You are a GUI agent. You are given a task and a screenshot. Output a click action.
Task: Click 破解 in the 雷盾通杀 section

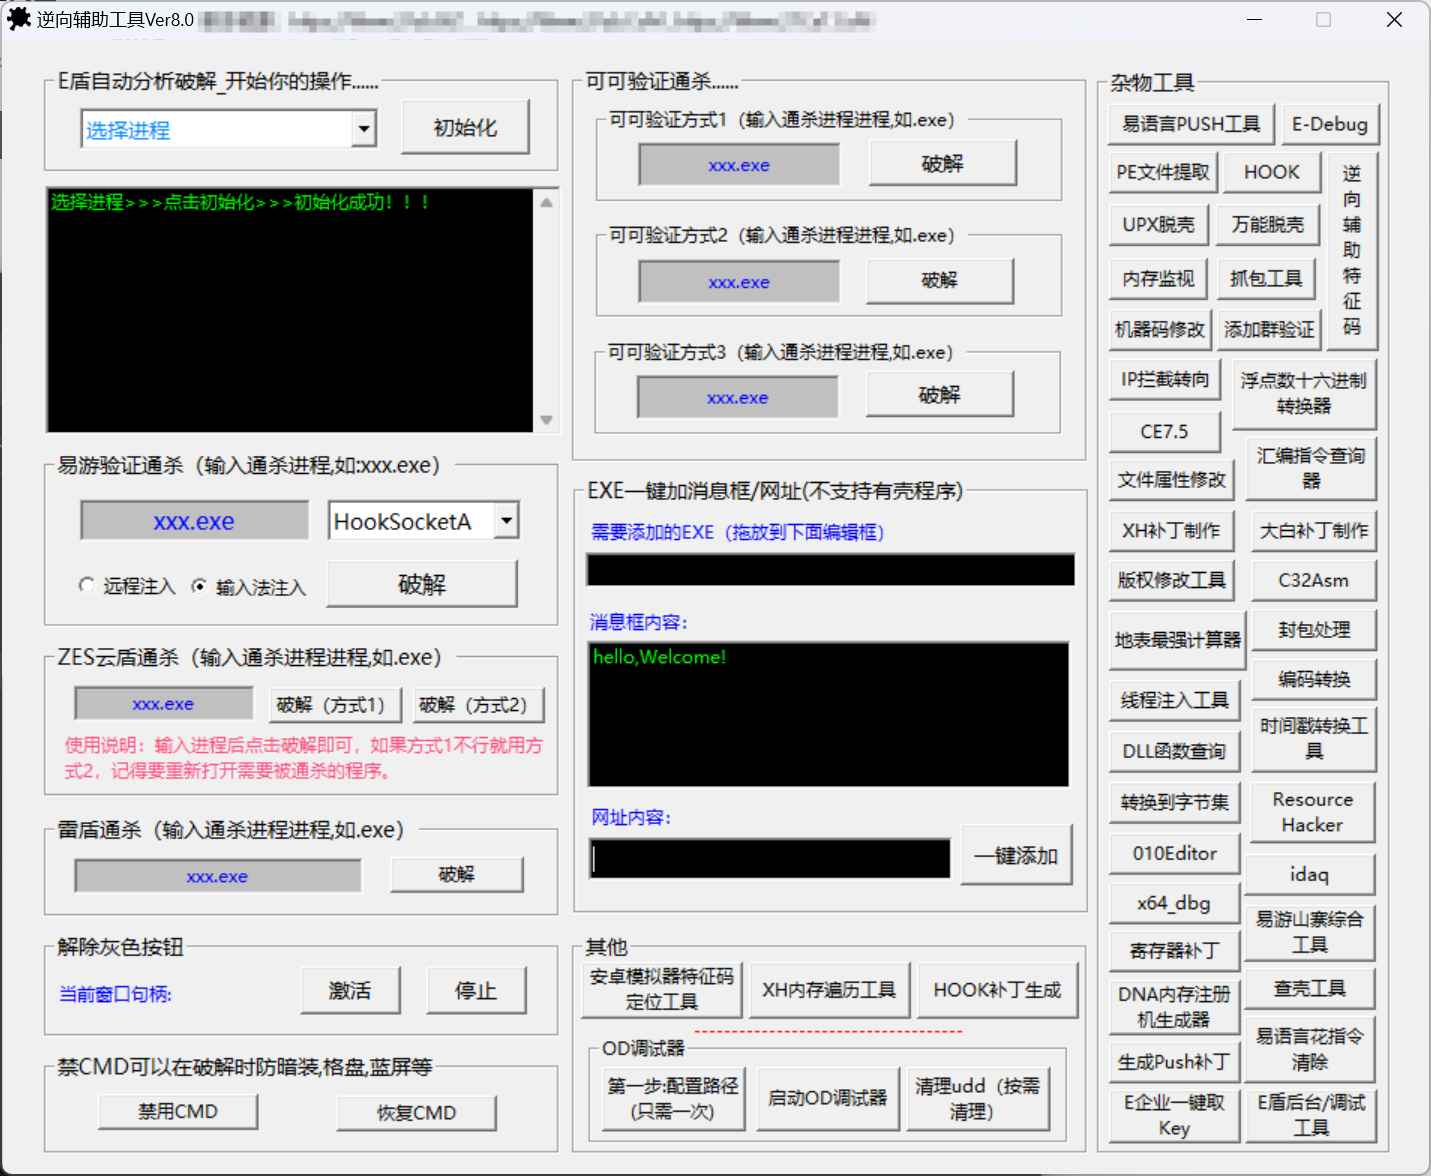point(456,874)
